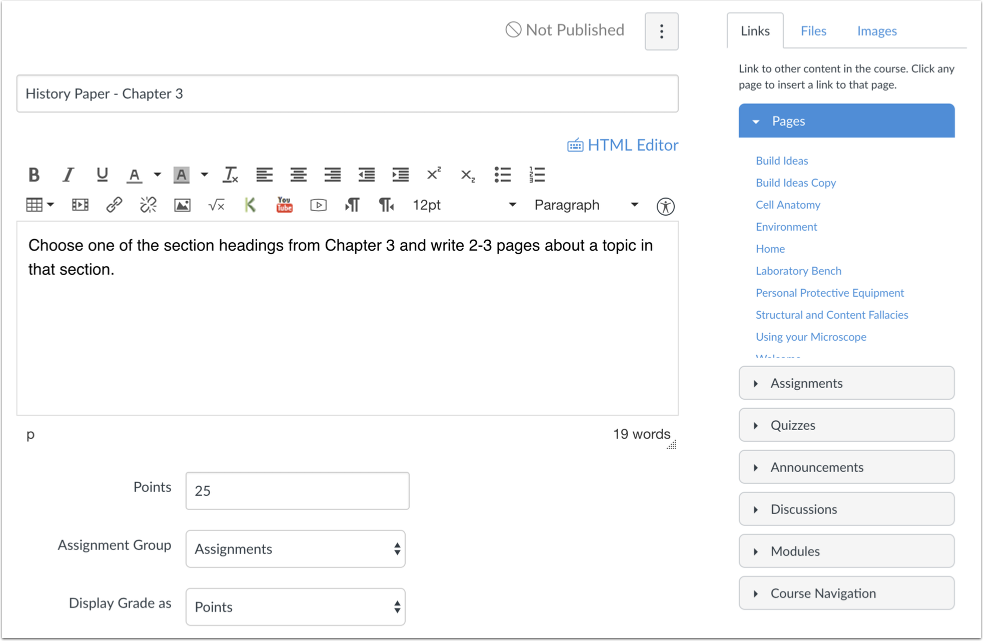
Task: Switch to the Images tab
Action: coord(876,31)
